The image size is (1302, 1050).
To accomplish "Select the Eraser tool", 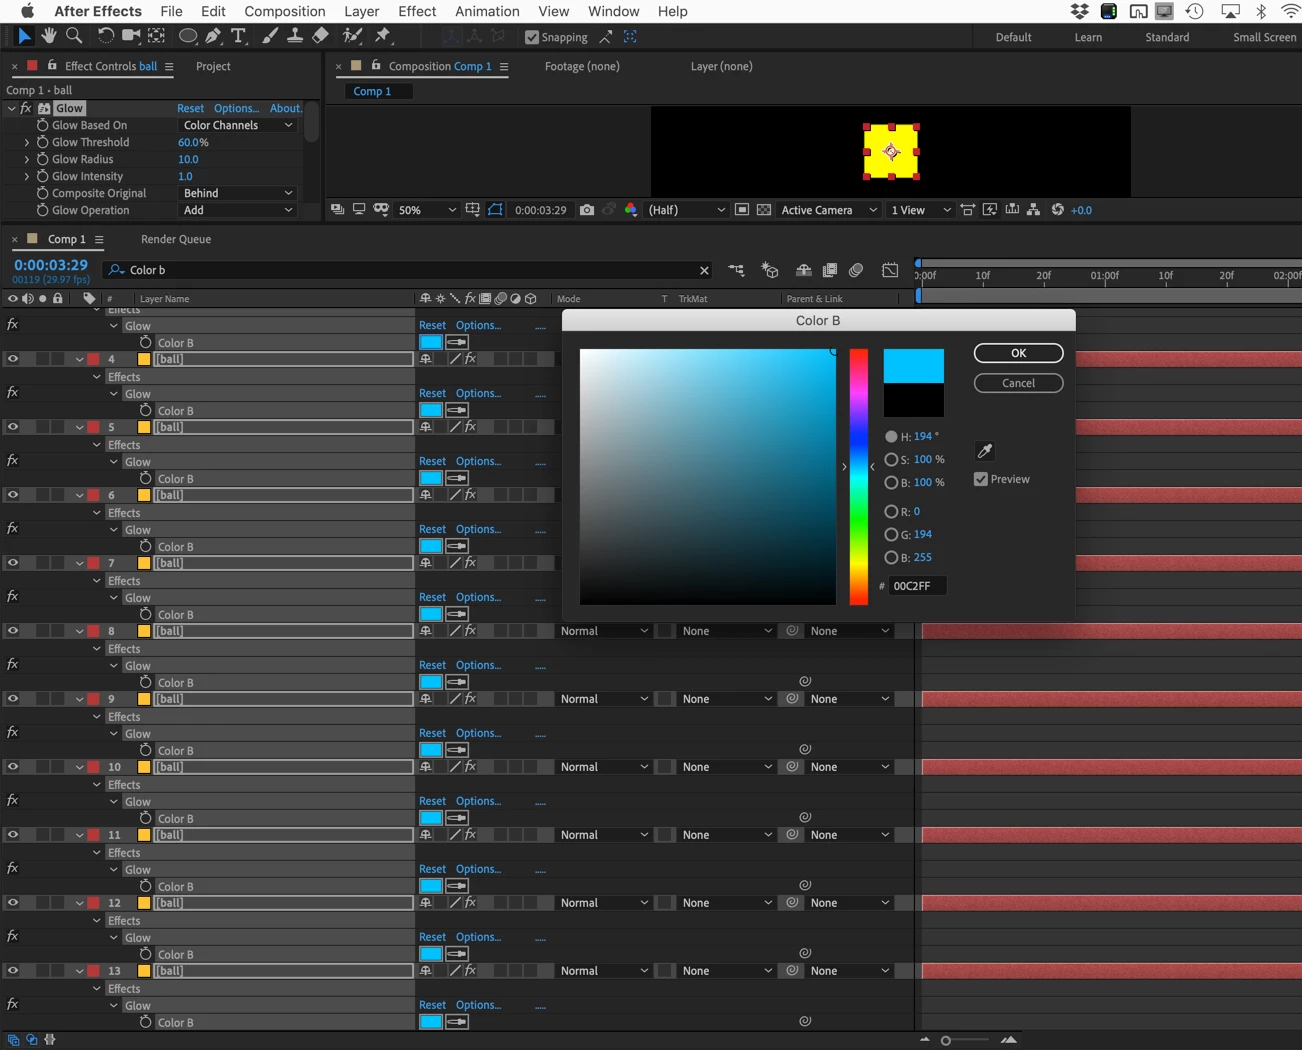I will tap(320, 36).
